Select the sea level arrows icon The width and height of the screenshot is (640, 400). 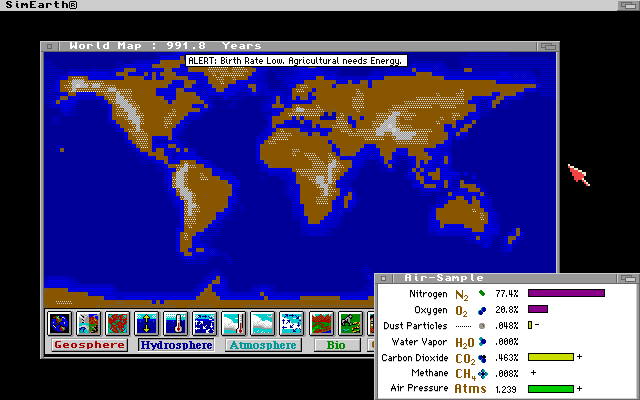pyautogui.click(x=146, y=323)
